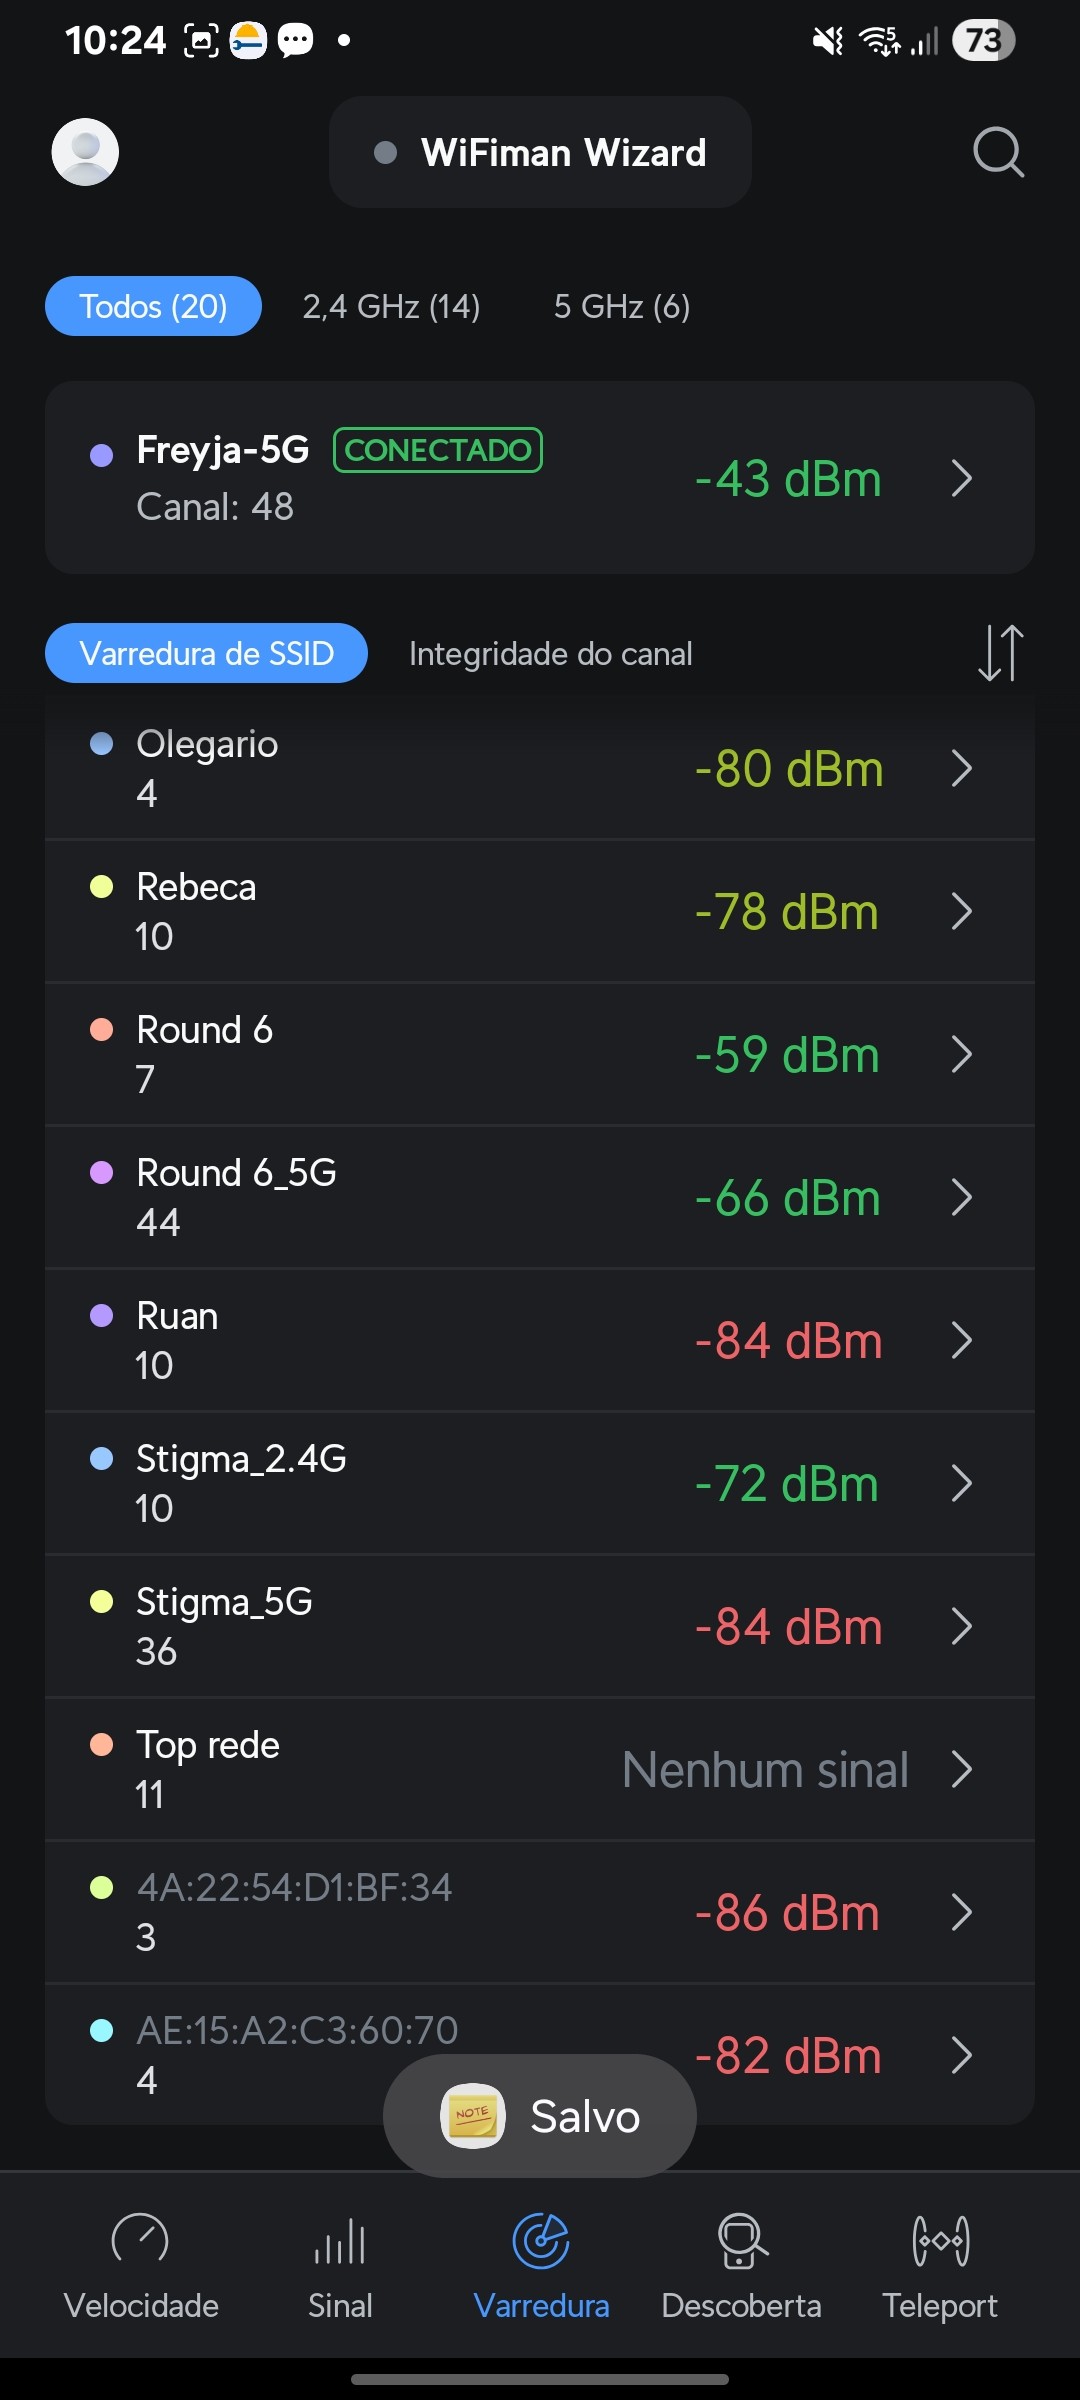This screenshot has height=2400, width=1080.
Task: Open the user profile avatar
Action: coord(85,152)
